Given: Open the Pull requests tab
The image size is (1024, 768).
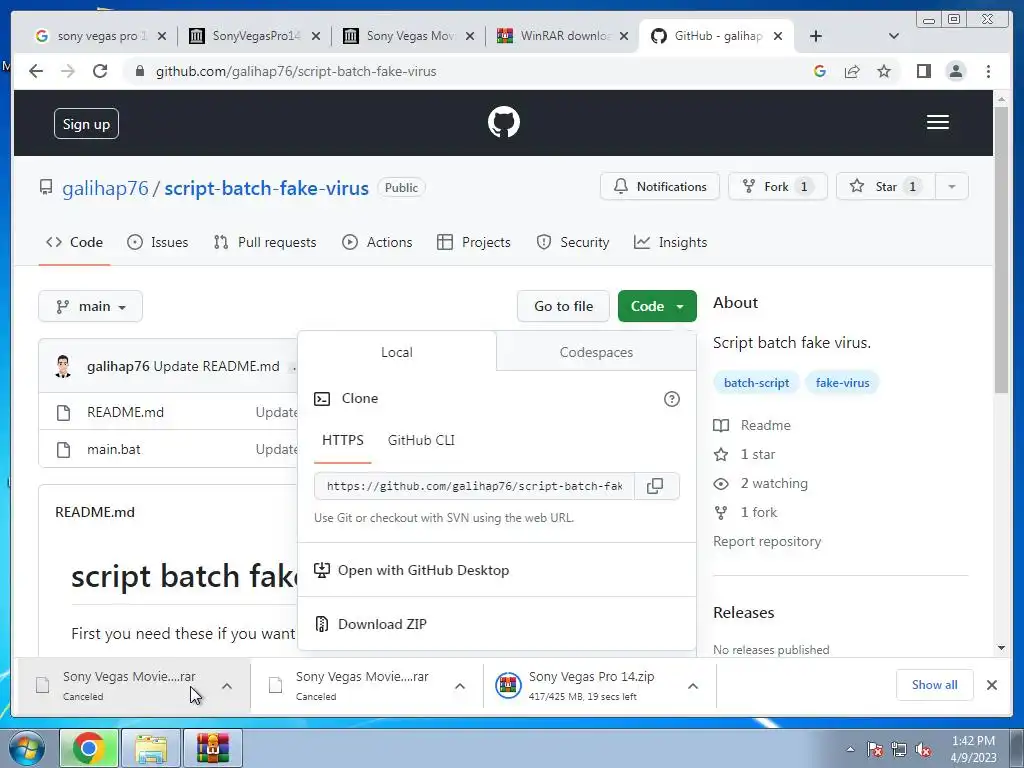Looking at the screenshot, I should tap(264, 242).
